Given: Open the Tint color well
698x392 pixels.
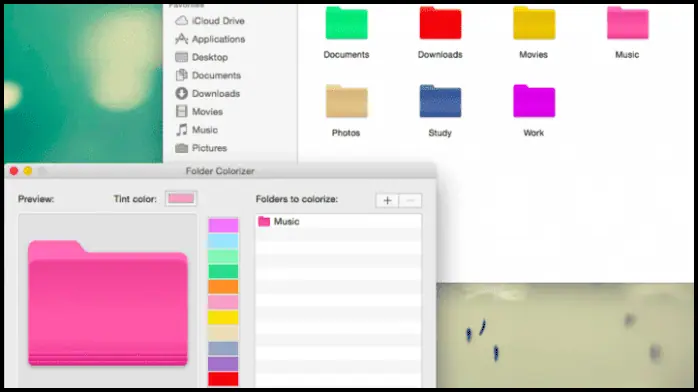Looking at the screenshot, I should point(181,198).
